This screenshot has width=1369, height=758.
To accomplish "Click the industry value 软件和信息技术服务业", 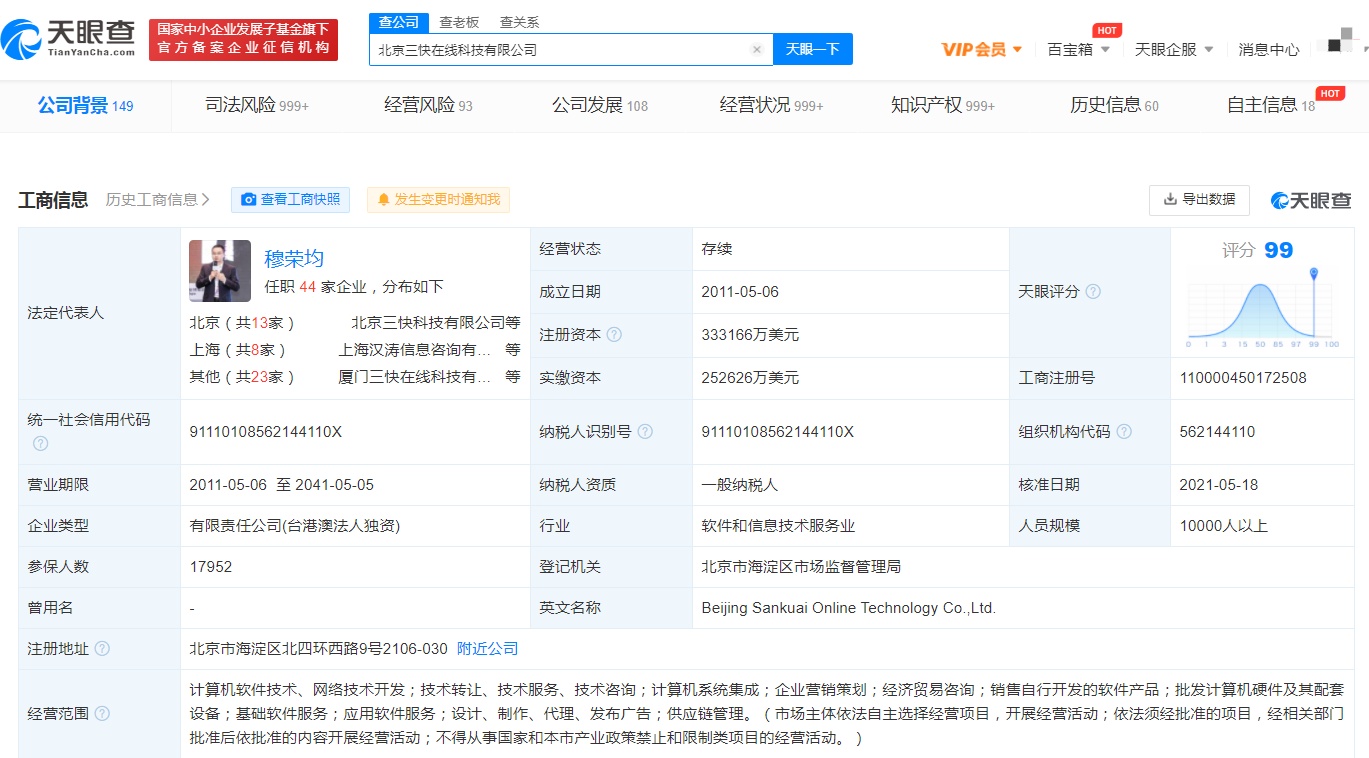I will (778, 526).
